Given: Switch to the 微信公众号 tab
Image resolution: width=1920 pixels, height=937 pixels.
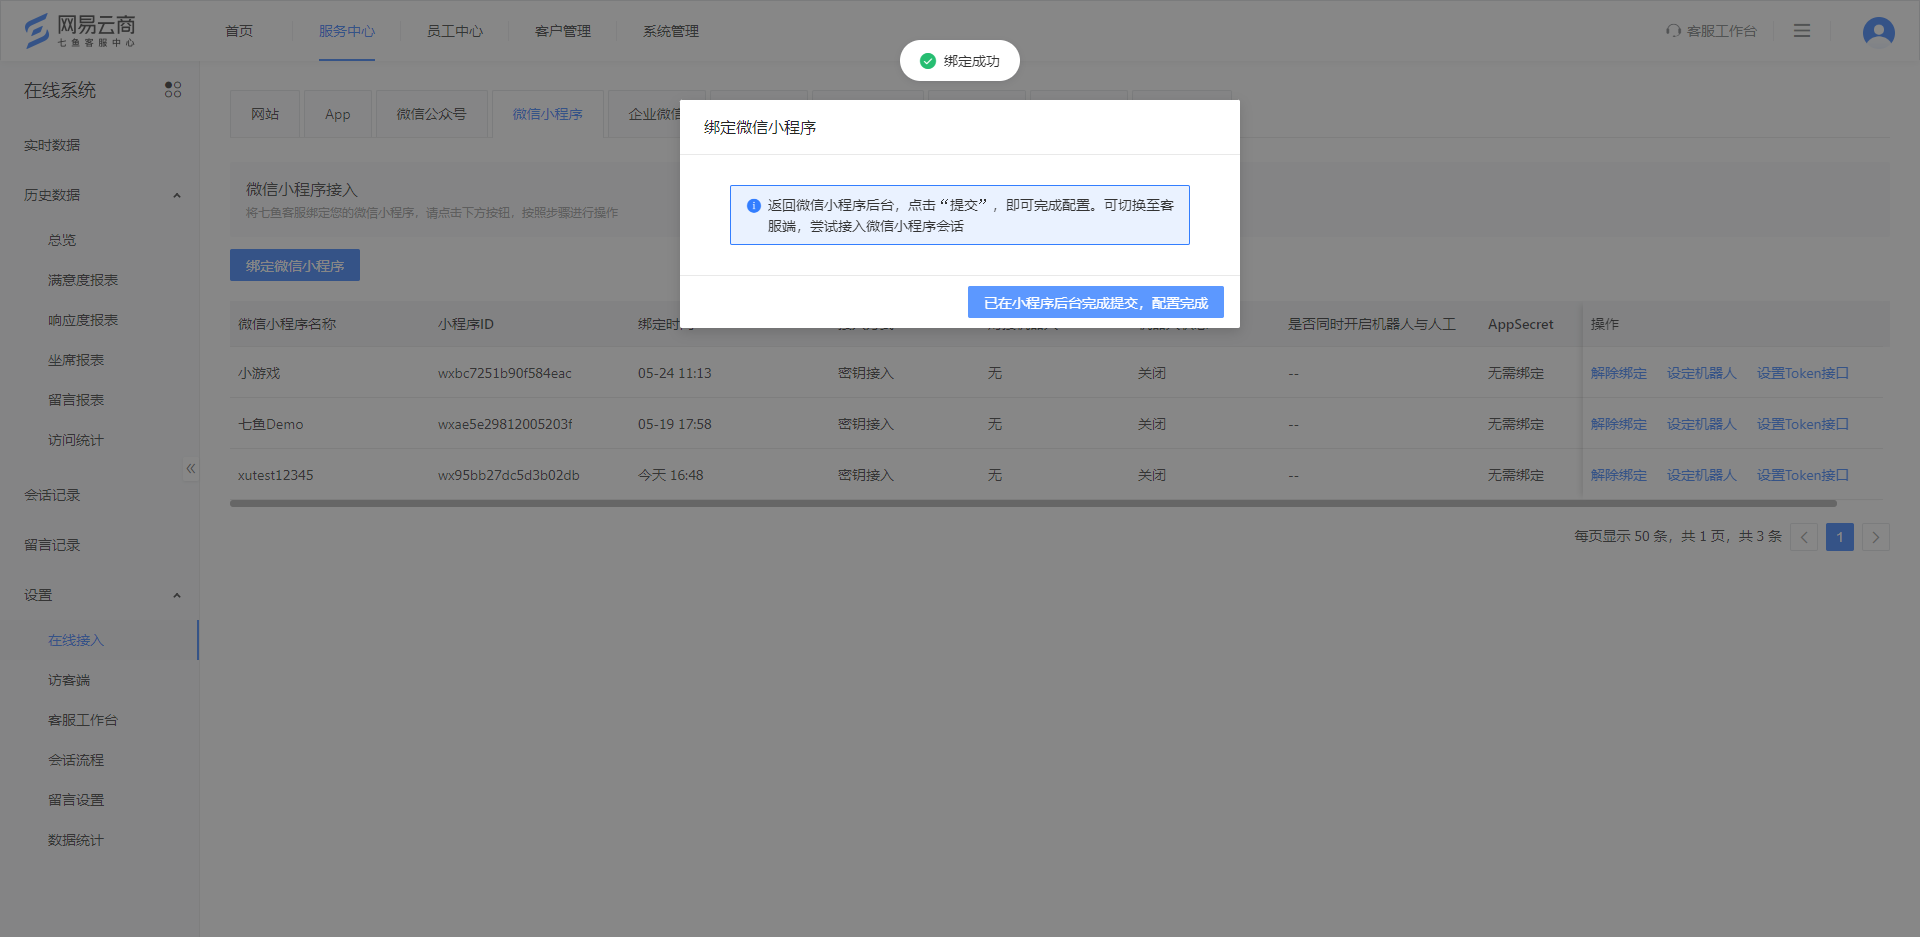Looking at the screenshot, I should click(432, 114).
